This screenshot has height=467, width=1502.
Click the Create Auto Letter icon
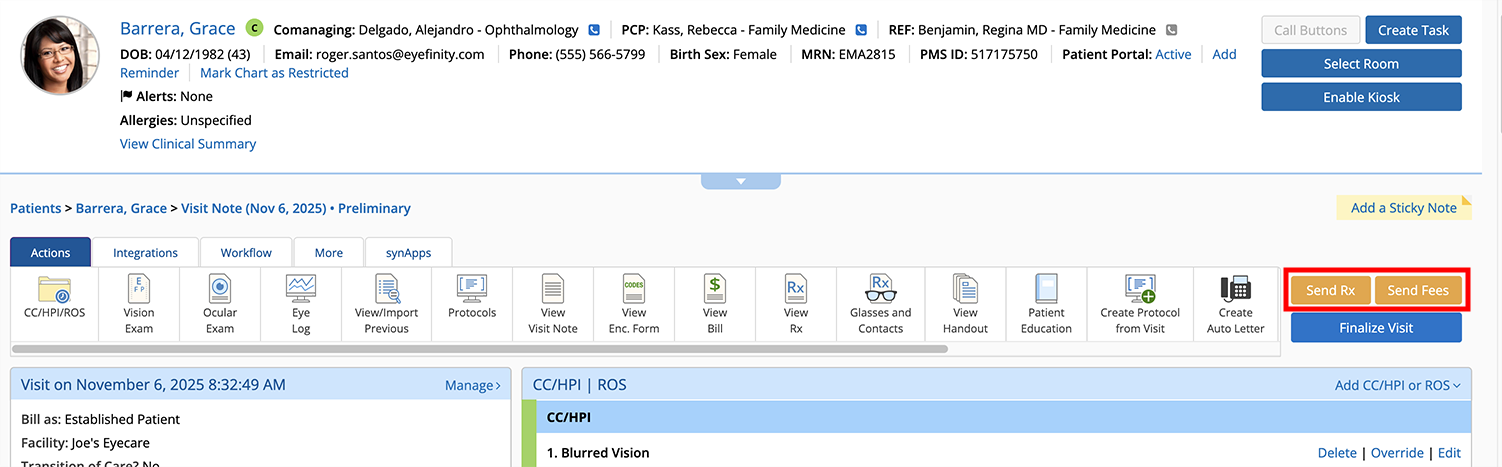click(x=1235, y=290)
